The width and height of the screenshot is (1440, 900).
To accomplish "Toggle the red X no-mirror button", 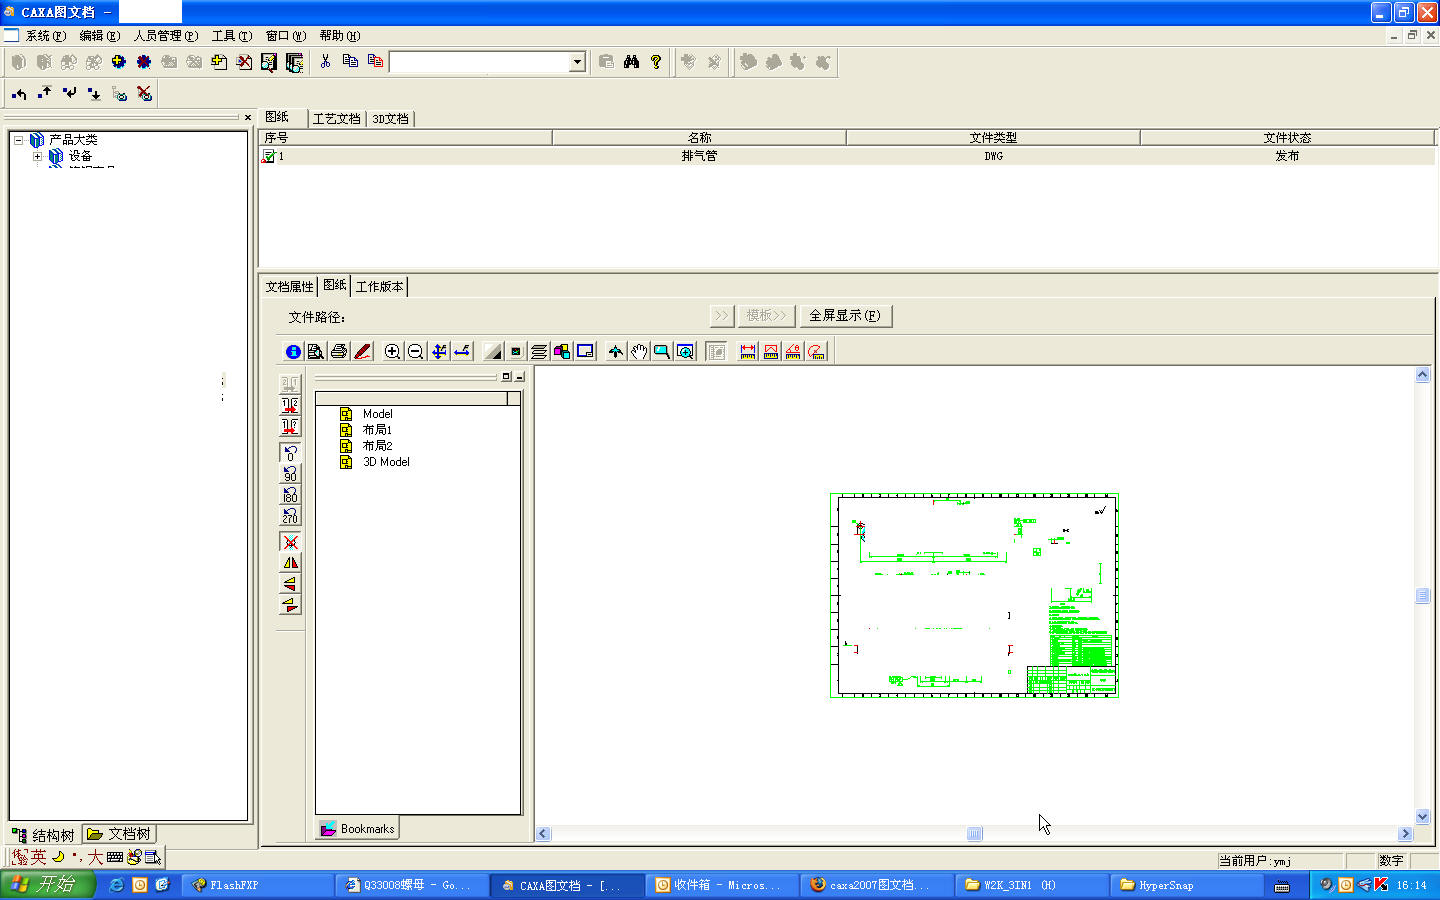I will (290, 542).
